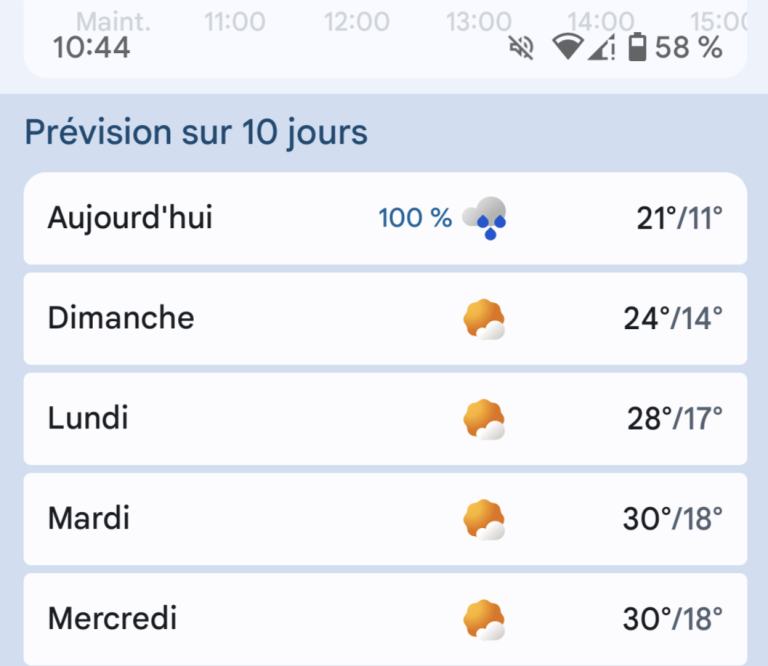Select the 12:00 hourly forecast slot

[x=357, y=22]
